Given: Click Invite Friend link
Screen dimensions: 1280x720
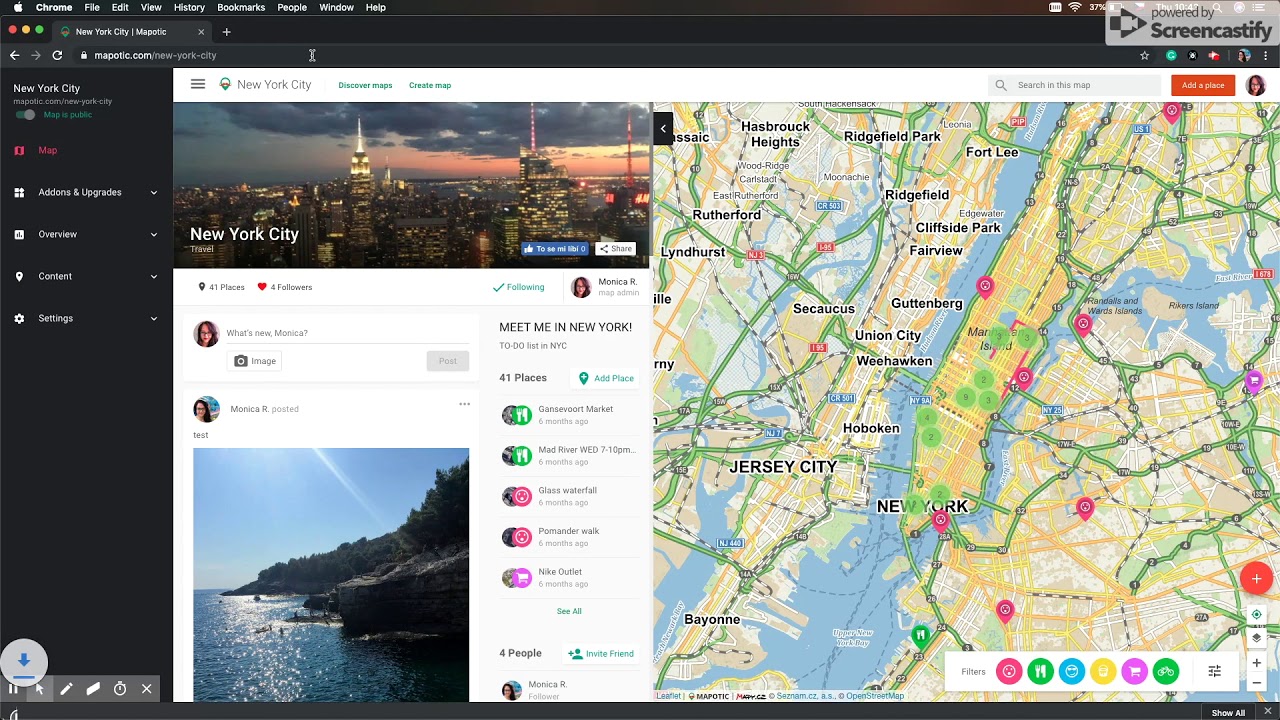Looking at the screenshot, I should (x=601, y=654).
